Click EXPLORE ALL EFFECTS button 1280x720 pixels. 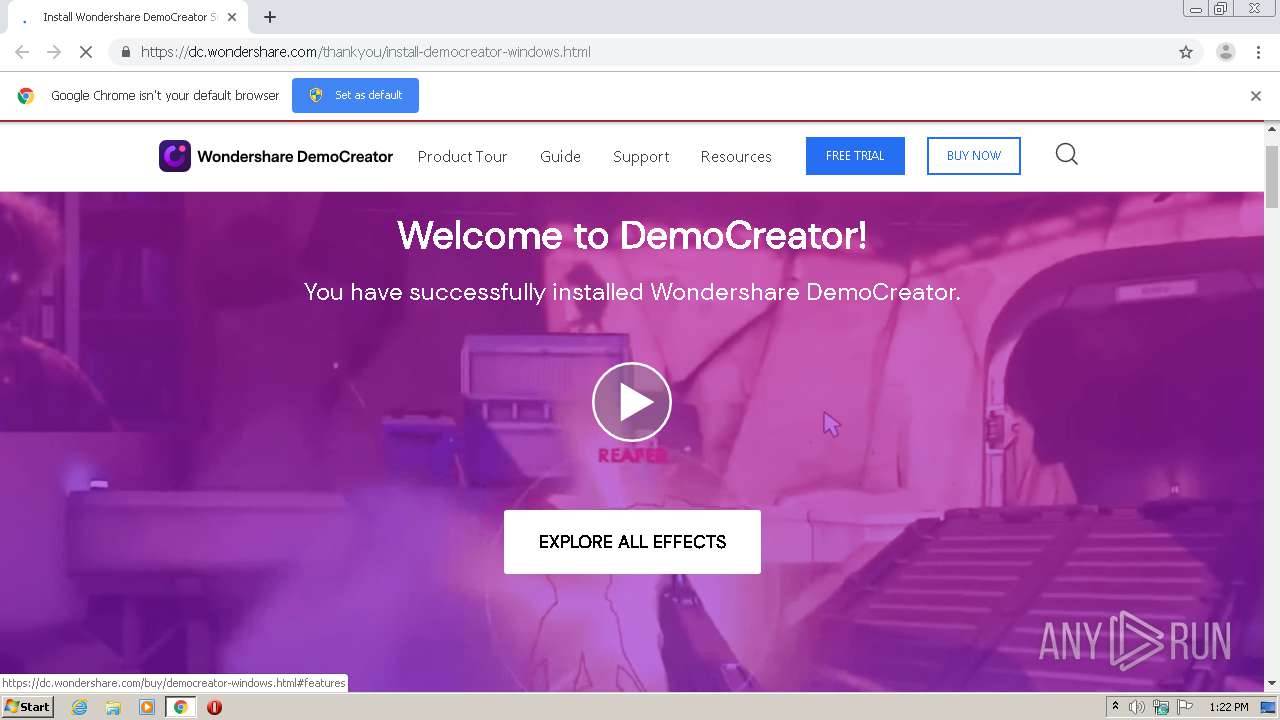pyautogui.click(x=632, y=542)
